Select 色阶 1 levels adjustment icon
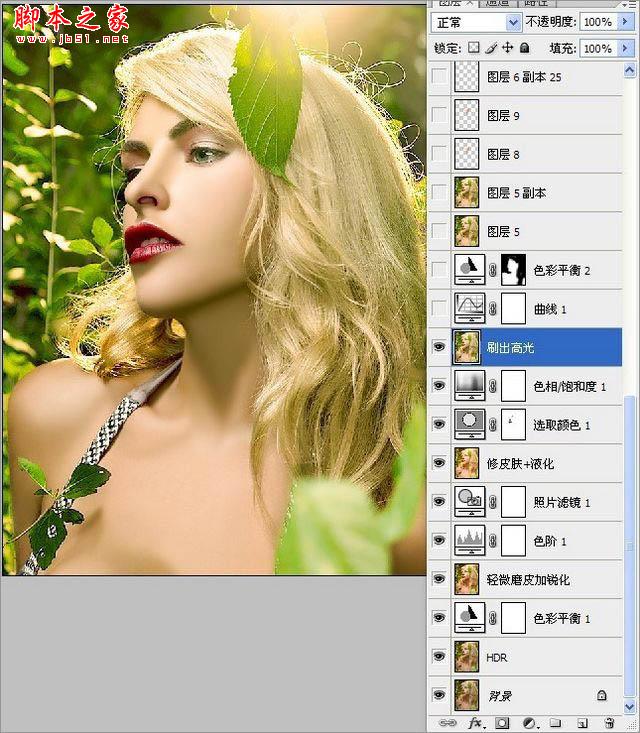The width and height of the screenshot is (640, 733). click(469, 540)
